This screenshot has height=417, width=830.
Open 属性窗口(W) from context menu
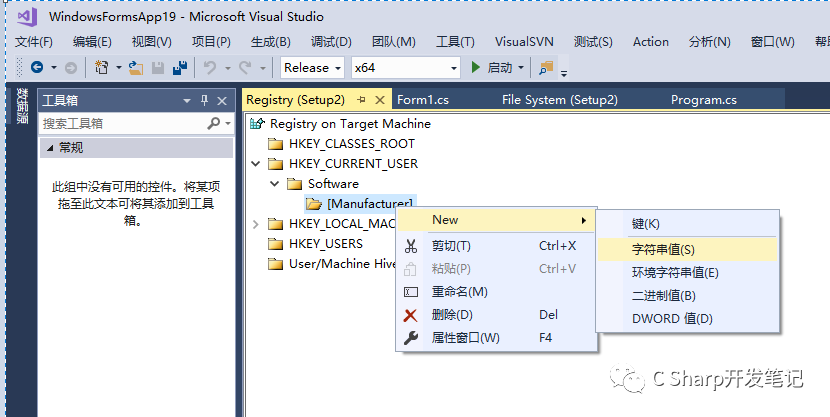click(x=497, y=338)
